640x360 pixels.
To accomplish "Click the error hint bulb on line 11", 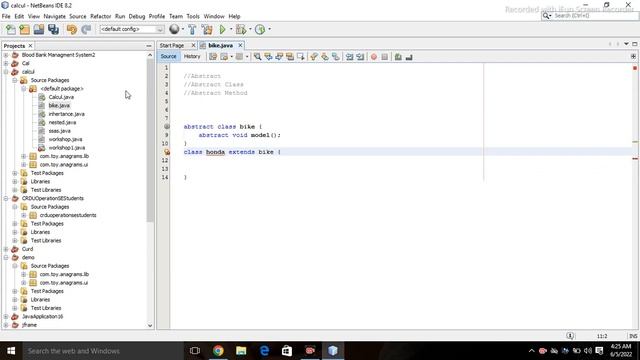I will tap(167, 152).
